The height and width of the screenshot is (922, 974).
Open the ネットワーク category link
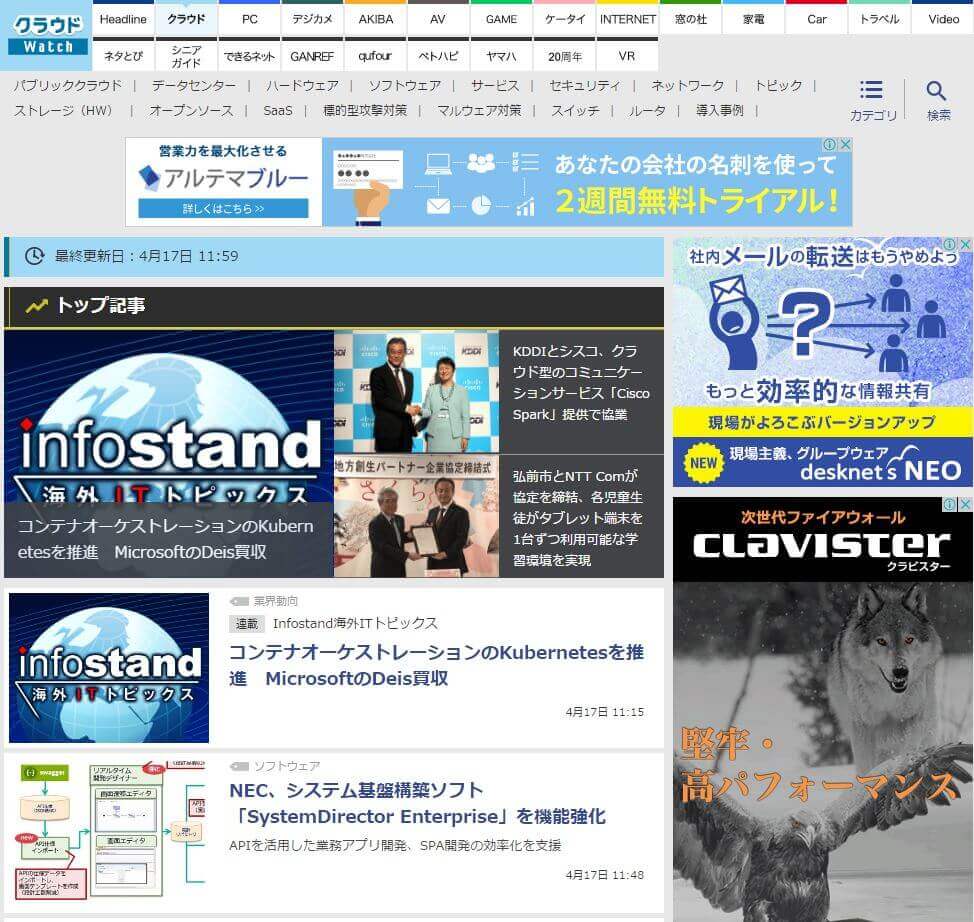click(687, 85)
